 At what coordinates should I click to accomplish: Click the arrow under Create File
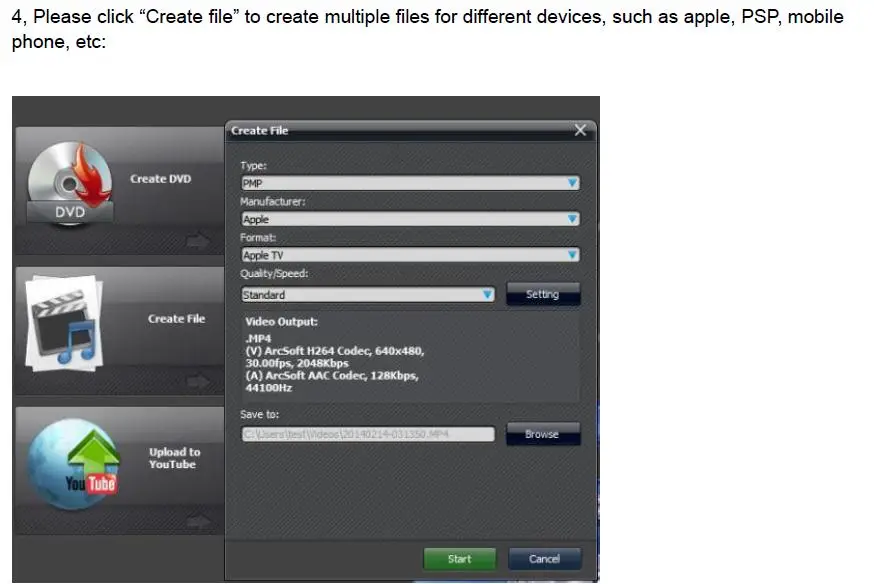tap(198, 382)
